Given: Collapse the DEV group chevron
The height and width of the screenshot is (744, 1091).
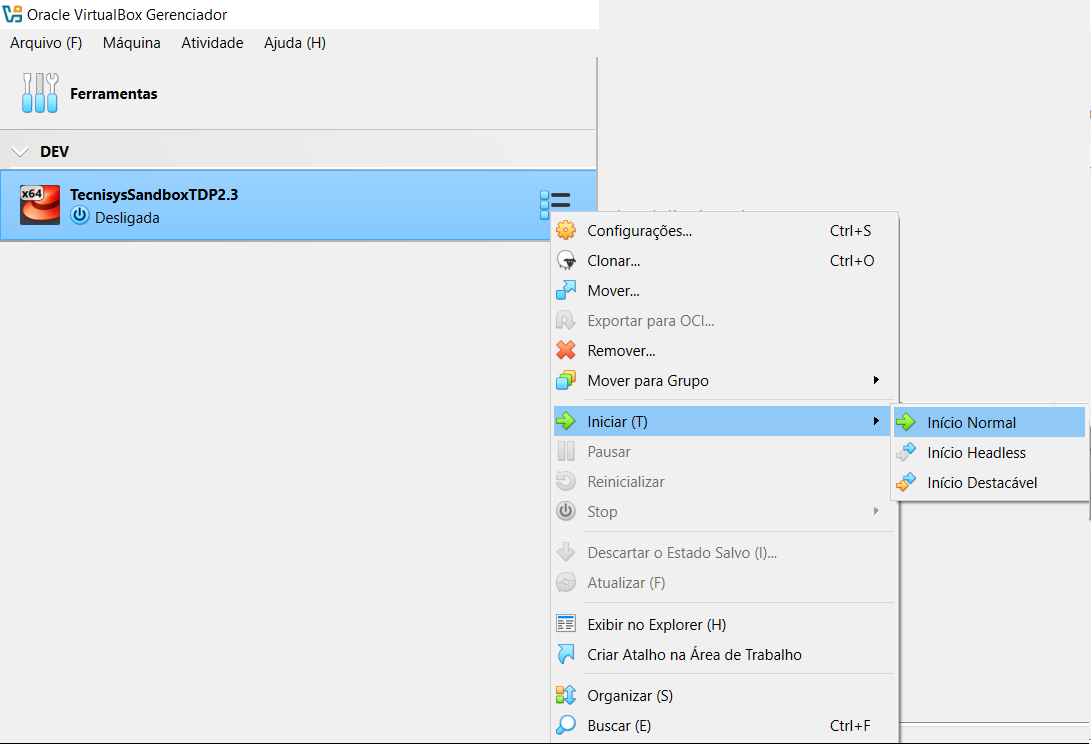Looking at the screenshot, I should pos(20,152).
